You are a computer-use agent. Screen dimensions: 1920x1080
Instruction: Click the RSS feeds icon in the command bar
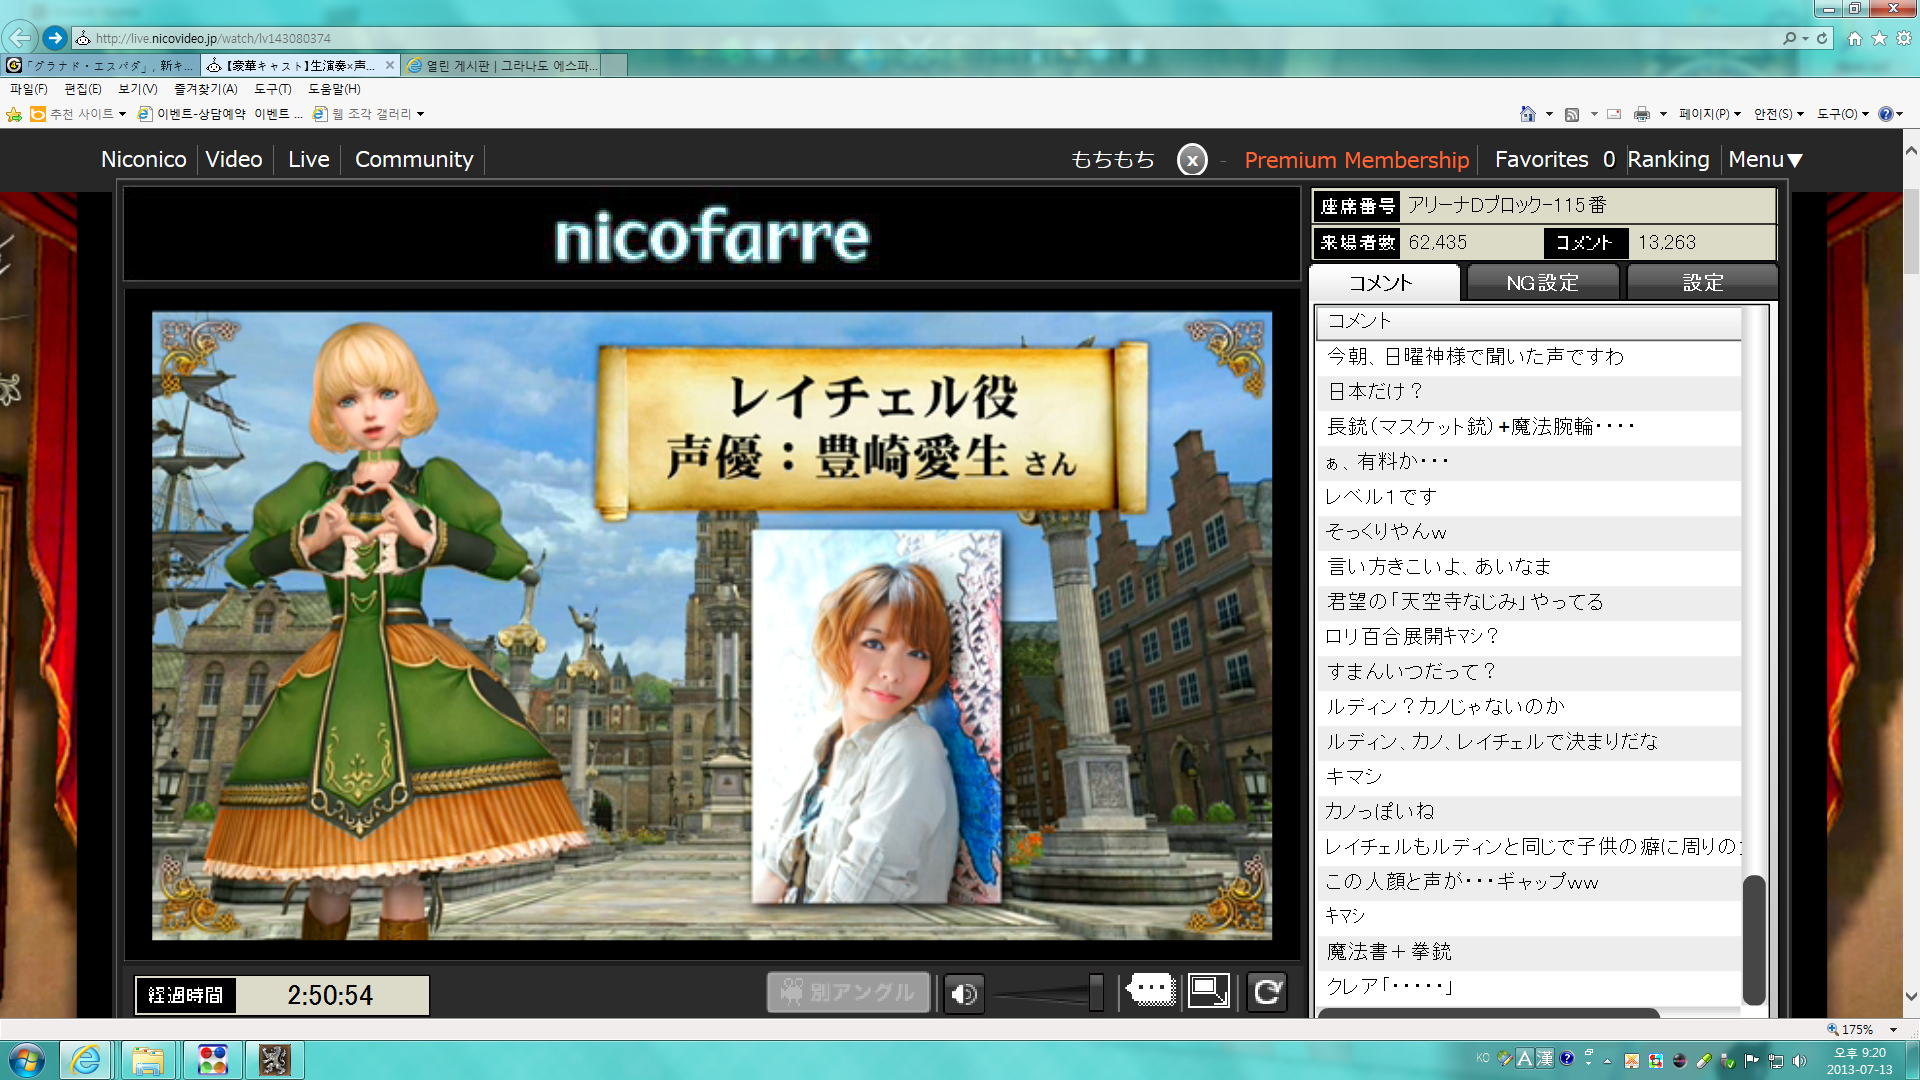[x=1572, y=114]
